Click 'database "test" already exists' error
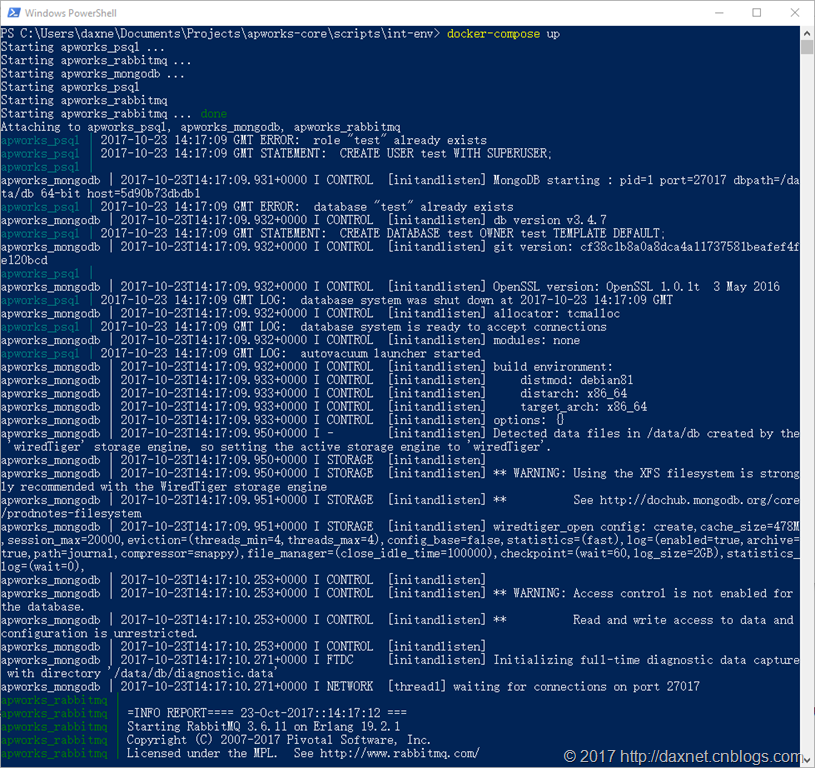The width and height of the screenshot is (815, 768). (x=413, y=207)
